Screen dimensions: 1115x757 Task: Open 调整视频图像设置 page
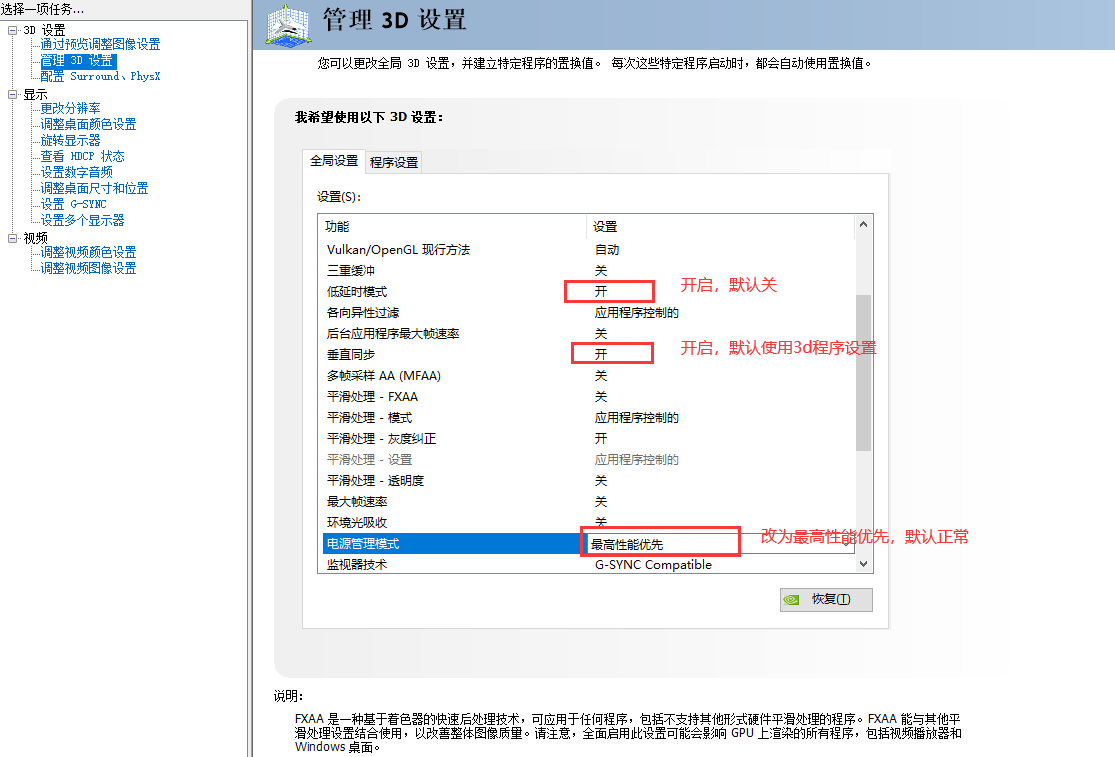88,269
